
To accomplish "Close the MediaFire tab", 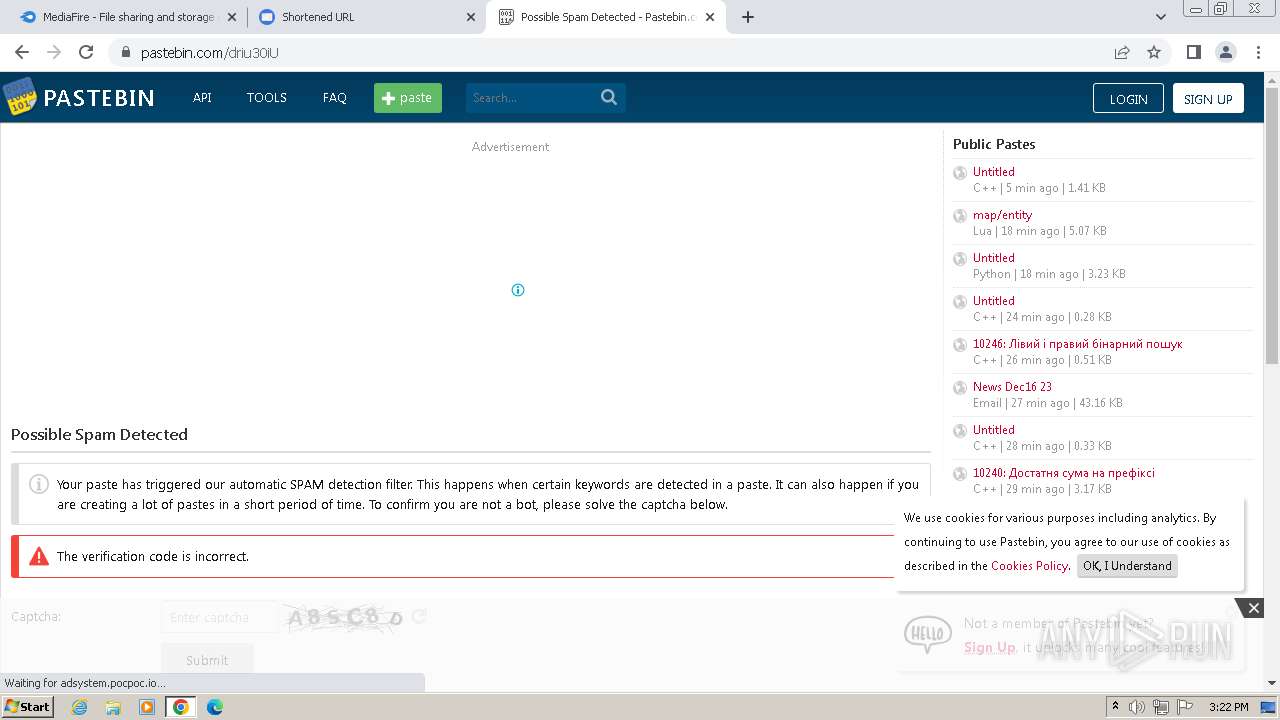I will pos(232,17).
